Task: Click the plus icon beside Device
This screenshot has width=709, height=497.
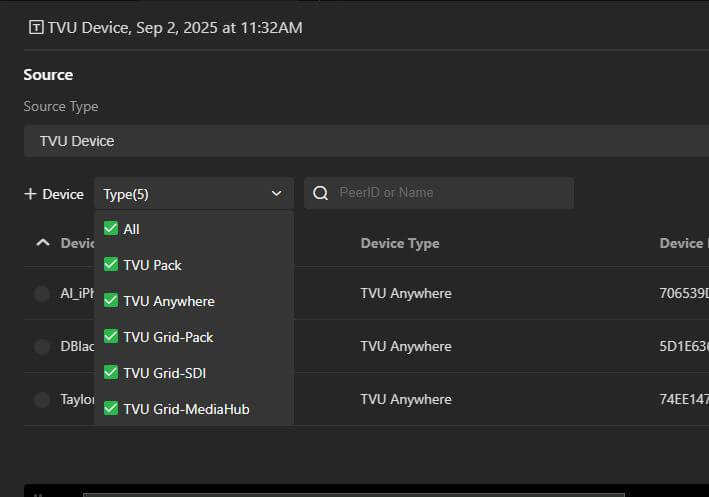Action: point(30,194)
